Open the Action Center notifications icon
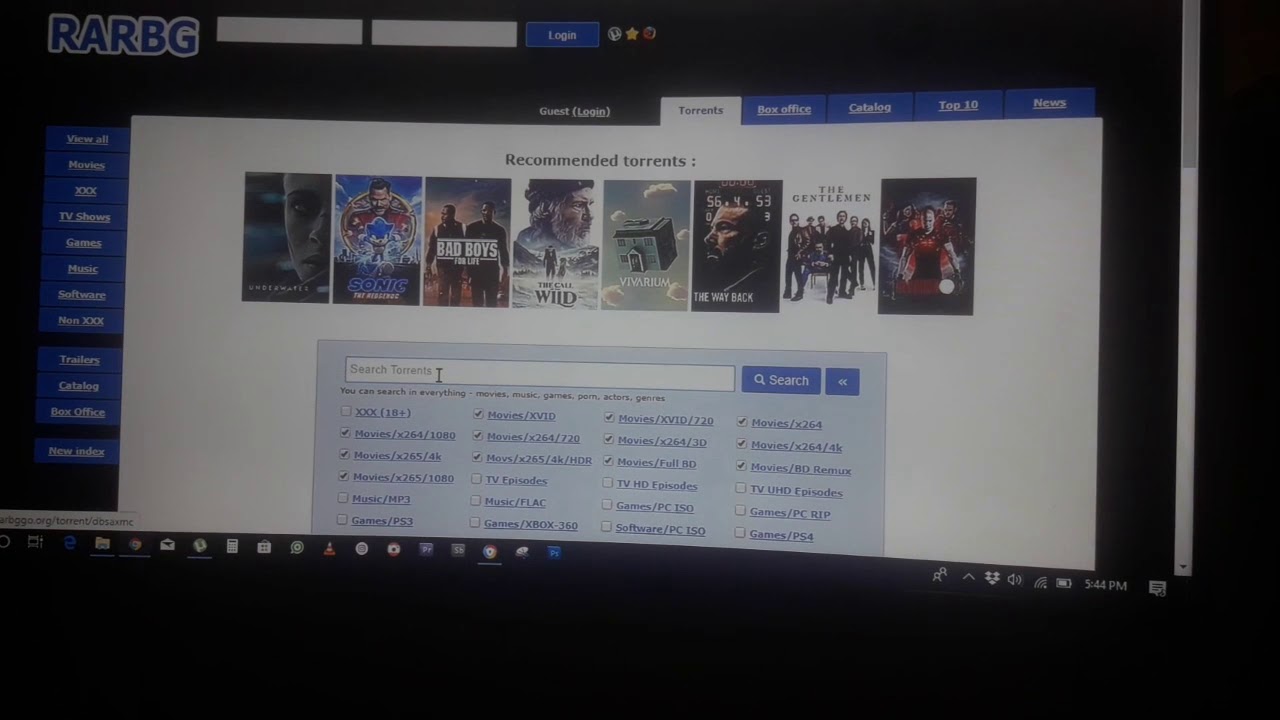Viewport: 1280px width, 720px height. pyautogui.click(x=1157, y=588)
